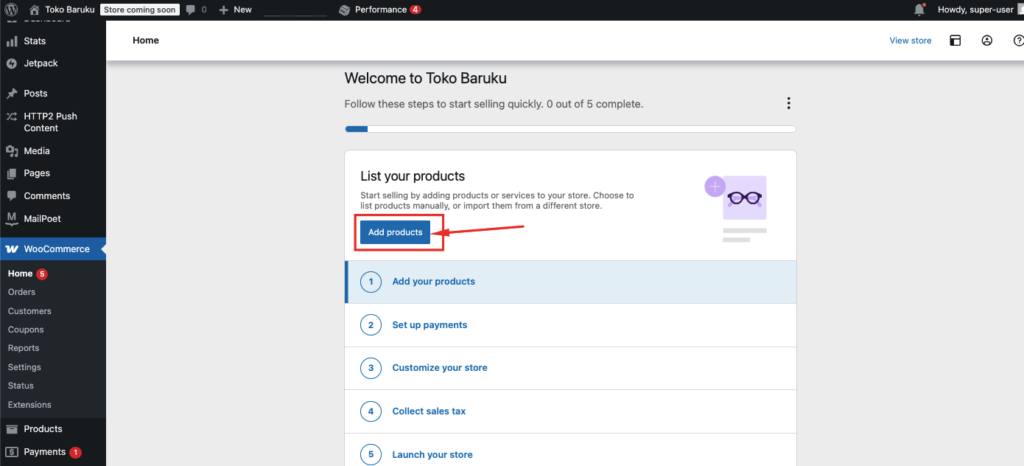Click the setup progress bar
The width and height of the screenshot is (1024, 466).
[570, 129]
